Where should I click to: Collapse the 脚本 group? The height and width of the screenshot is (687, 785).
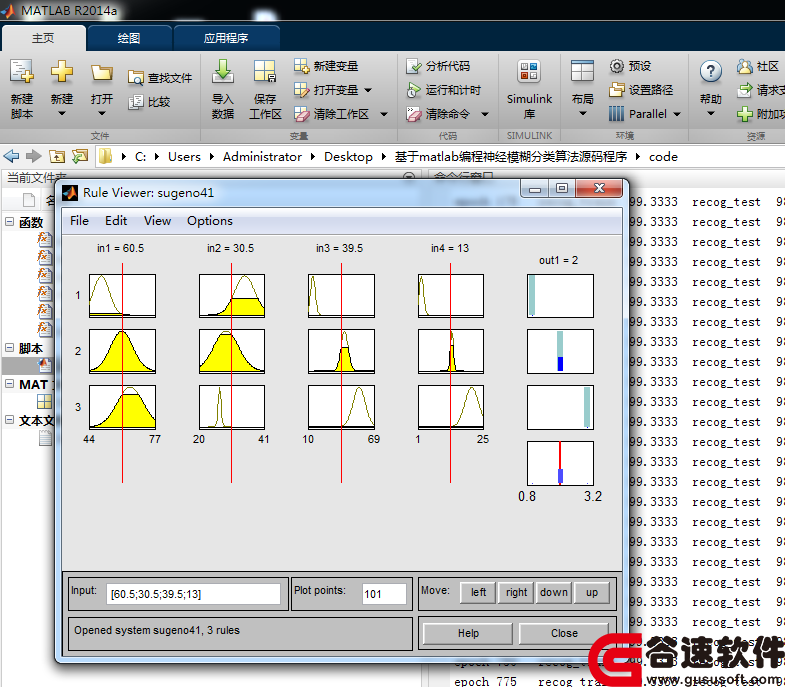point(9,347)
